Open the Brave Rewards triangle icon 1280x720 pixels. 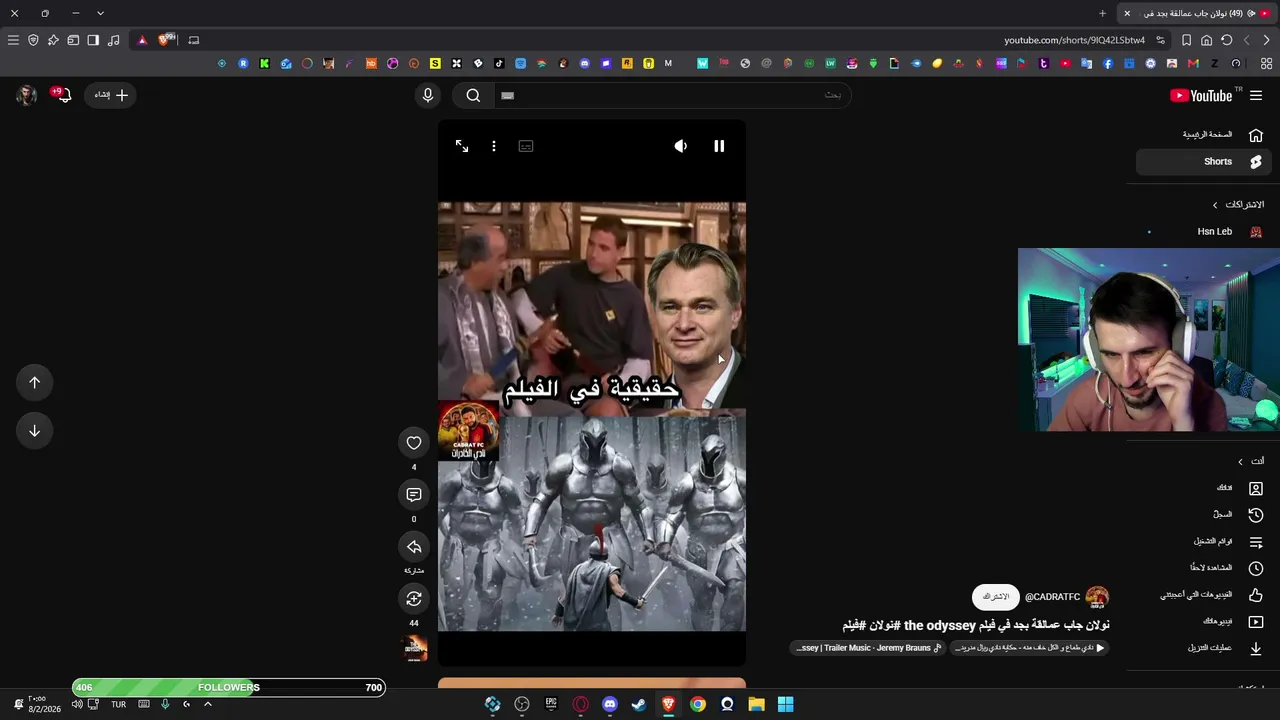tap(142, 40)
